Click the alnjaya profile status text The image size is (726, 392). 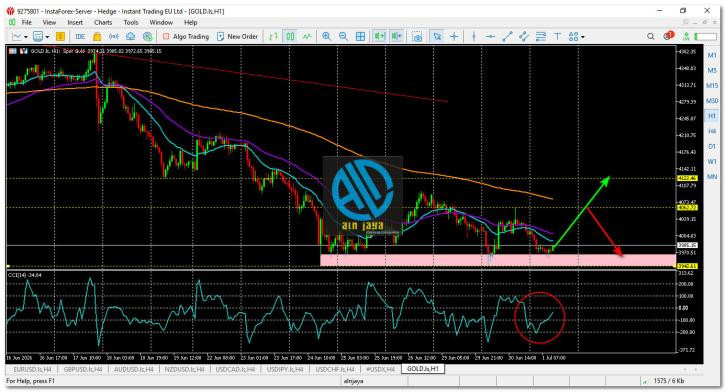point(353,381)
